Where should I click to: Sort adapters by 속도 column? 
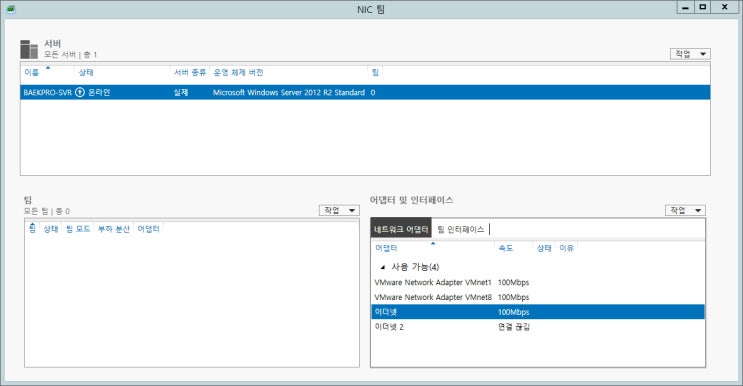click(x=506, y=248)
